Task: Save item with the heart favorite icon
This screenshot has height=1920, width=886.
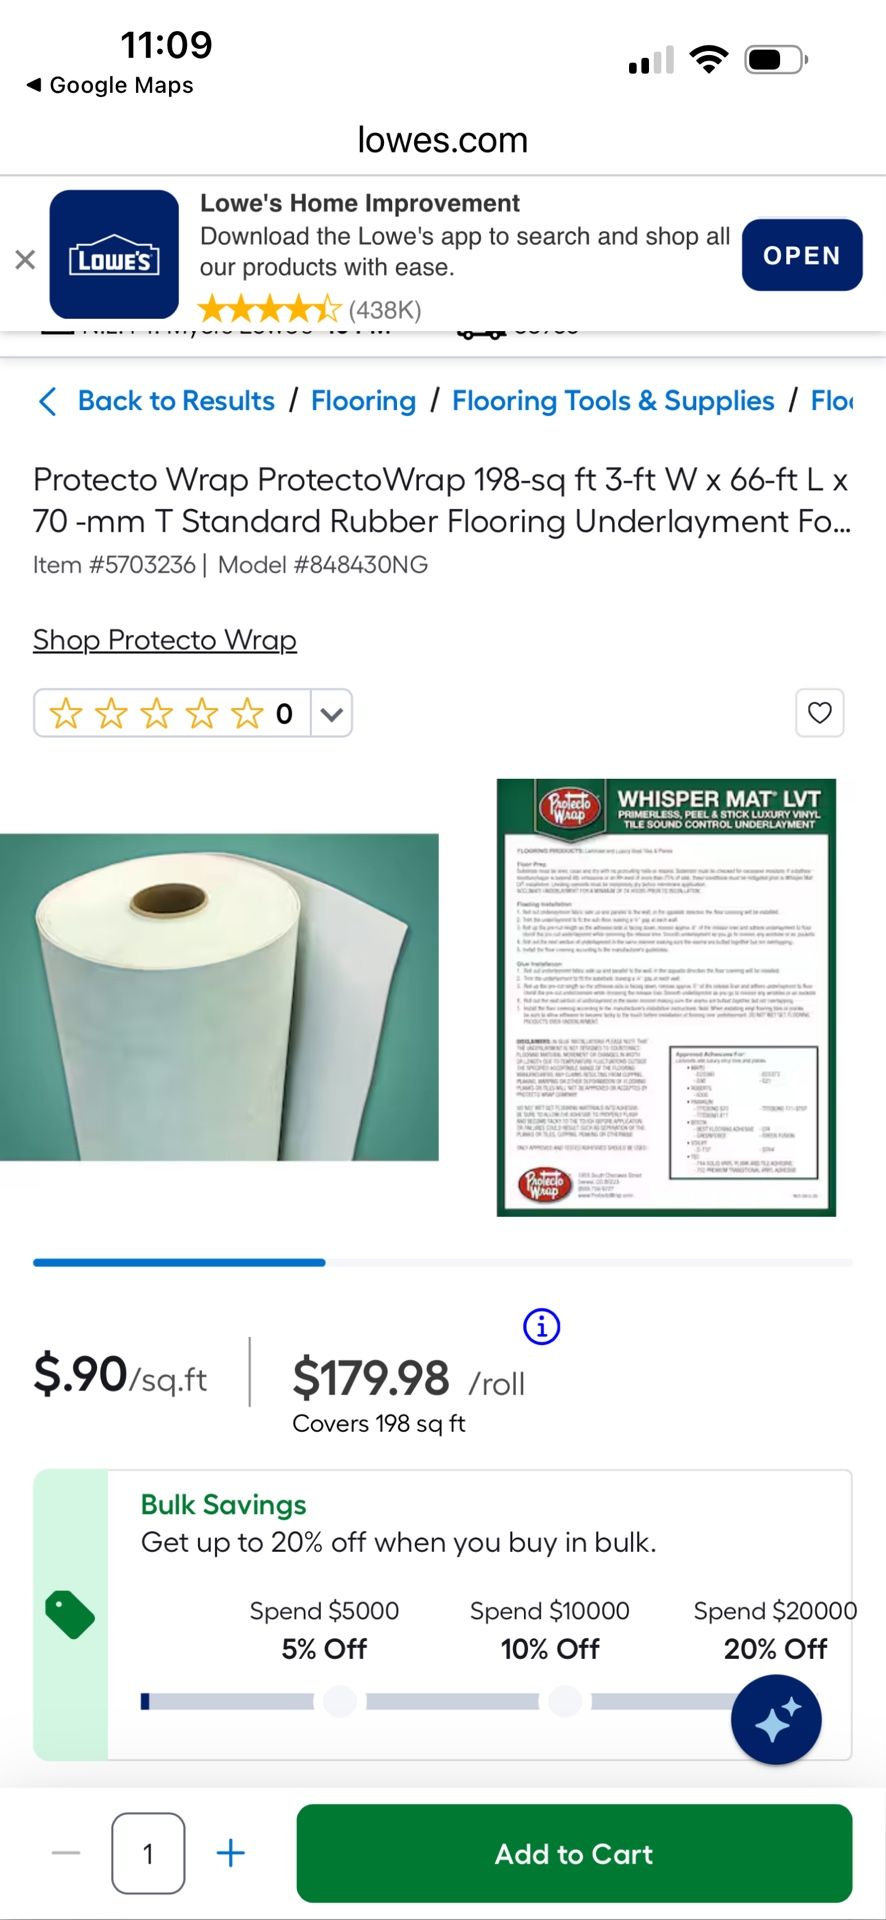Action: 819,713
